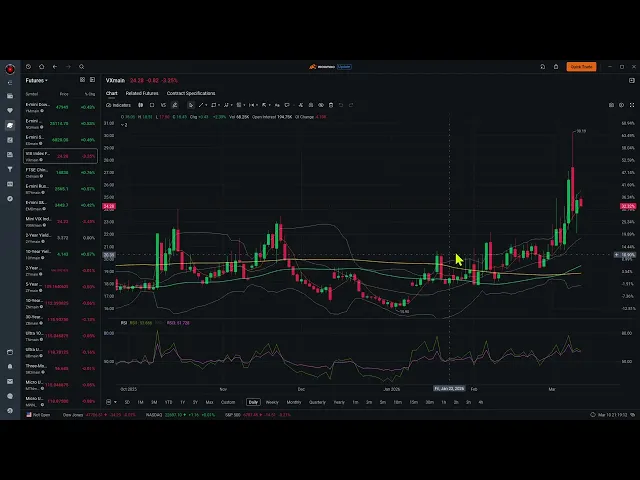The width and height of the screenshot is (640, 480).
Task: Select the FTSE China futures row
Action: point(60,173)
